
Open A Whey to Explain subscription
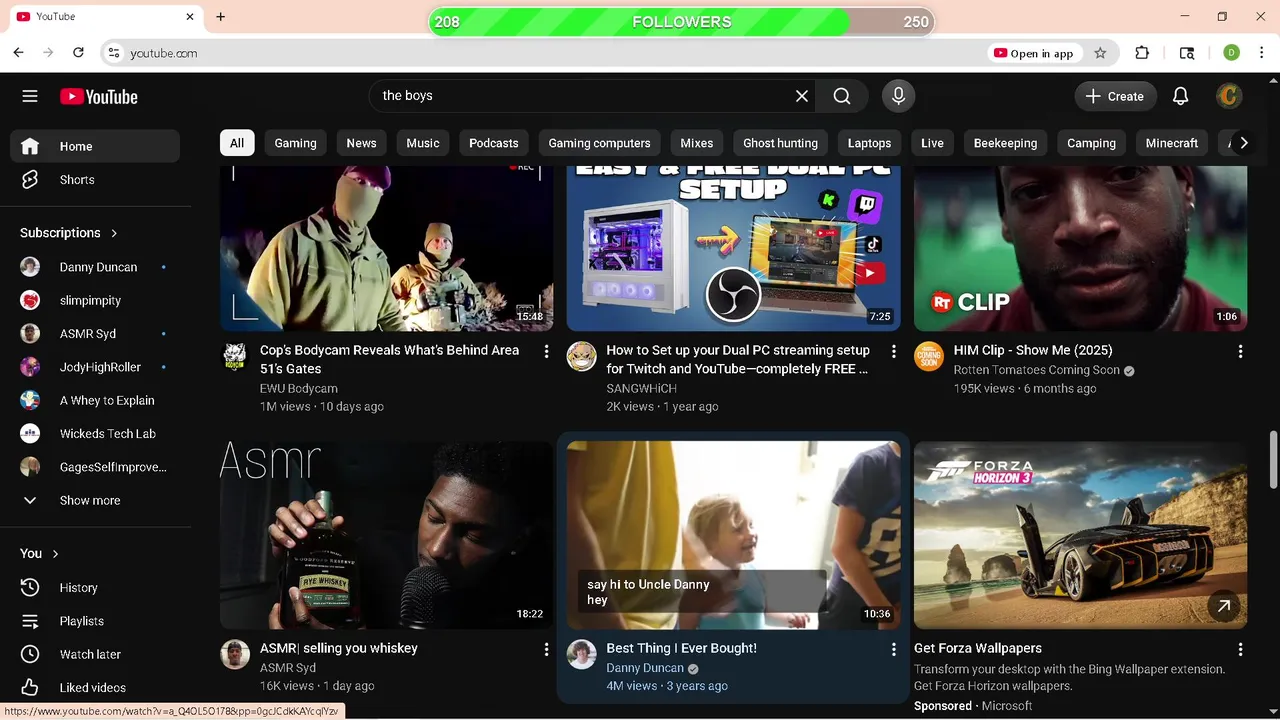(95, 401)
